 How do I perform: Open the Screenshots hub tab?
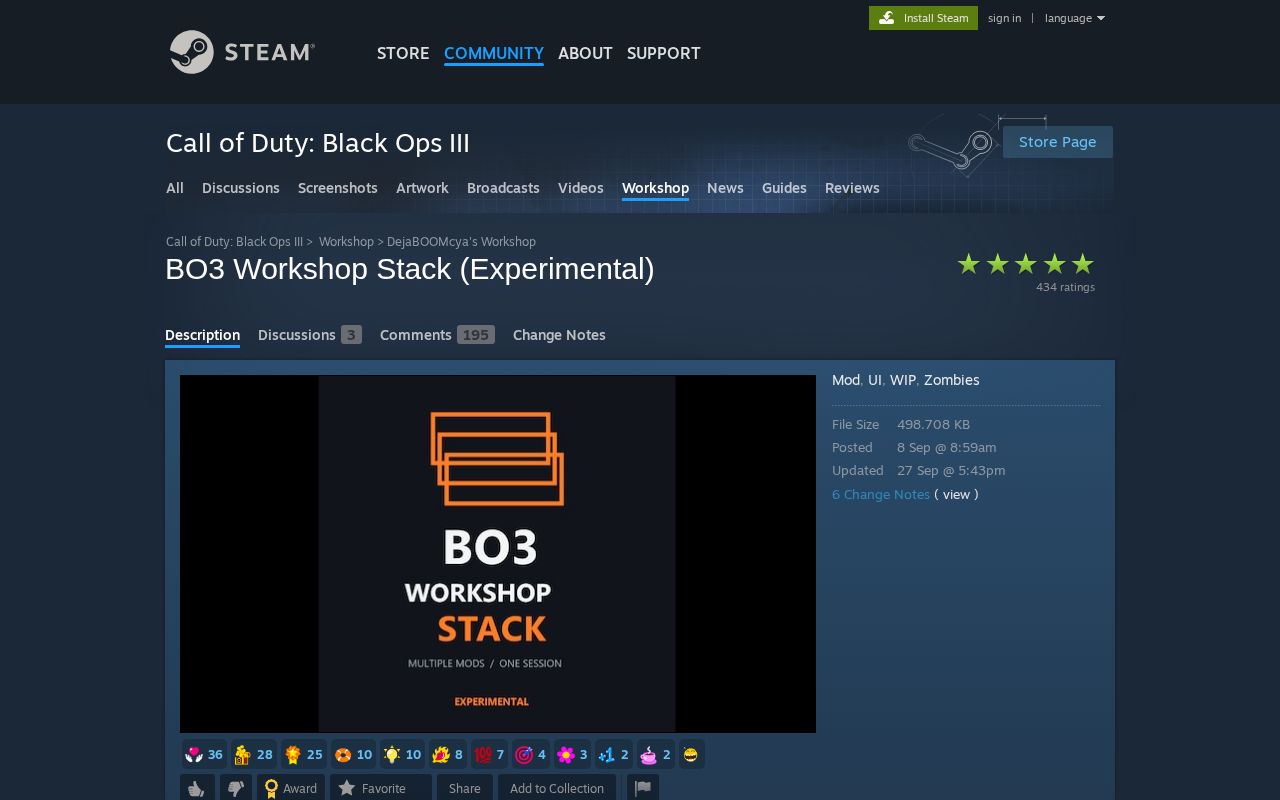(338, 188)
